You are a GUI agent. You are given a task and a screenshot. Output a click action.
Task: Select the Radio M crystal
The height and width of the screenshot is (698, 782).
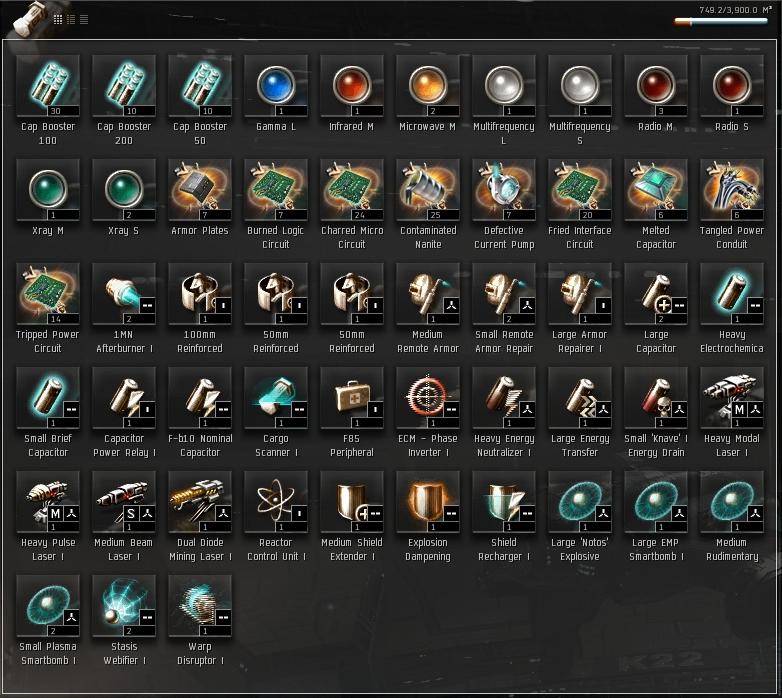(x=656, y=86)
